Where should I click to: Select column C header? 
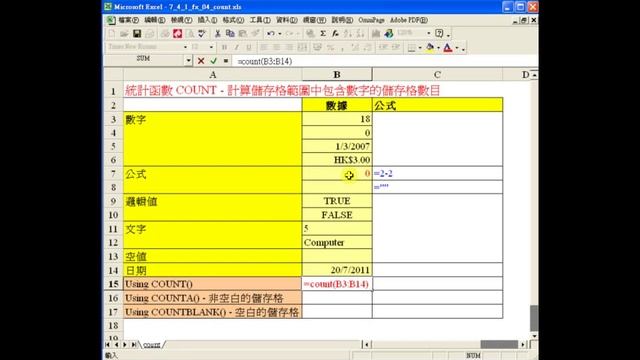click(437, 75)
